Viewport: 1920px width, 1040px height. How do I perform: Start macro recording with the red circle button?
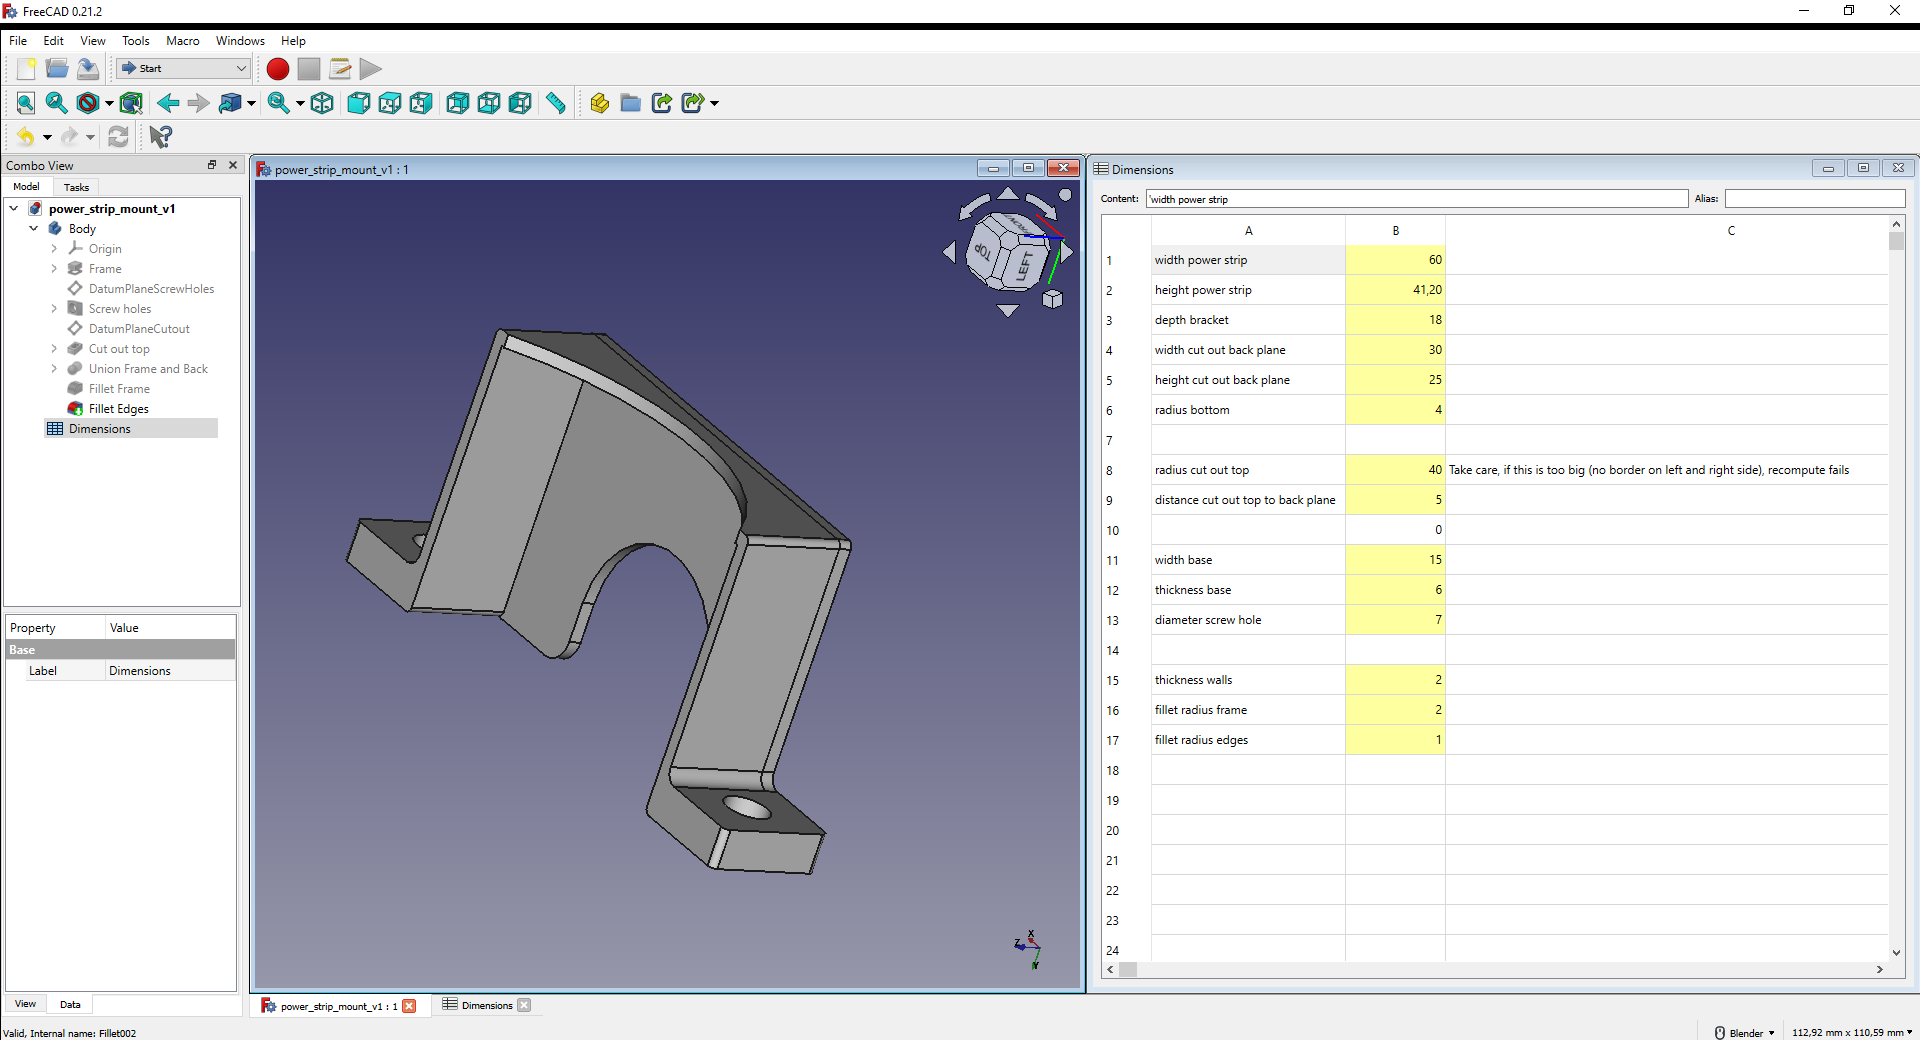(x=278, y=68)
